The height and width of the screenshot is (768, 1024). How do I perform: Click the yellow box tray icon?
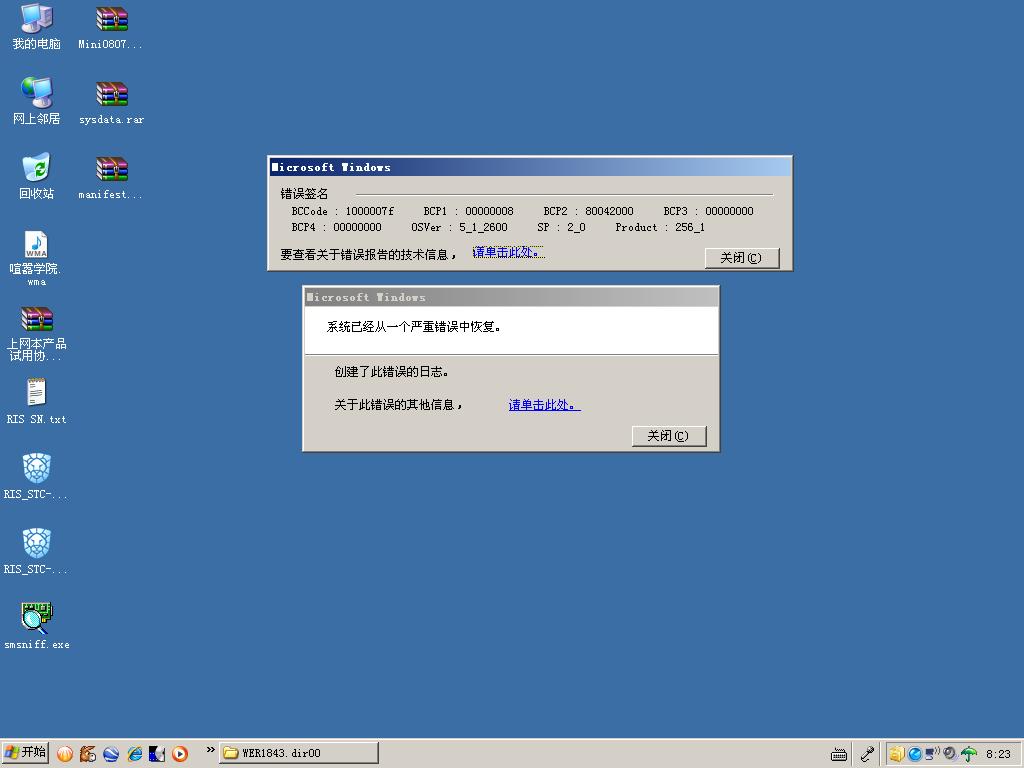(x=897, y=754)
